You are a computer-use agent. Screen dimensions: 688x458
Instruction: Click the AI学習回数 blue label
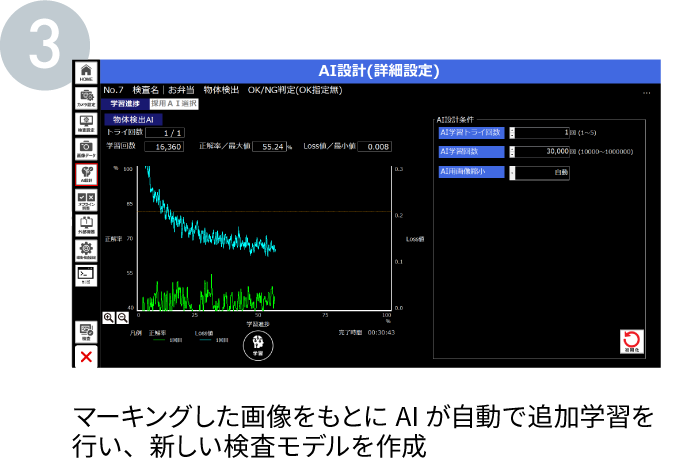[x=471, y=152]
